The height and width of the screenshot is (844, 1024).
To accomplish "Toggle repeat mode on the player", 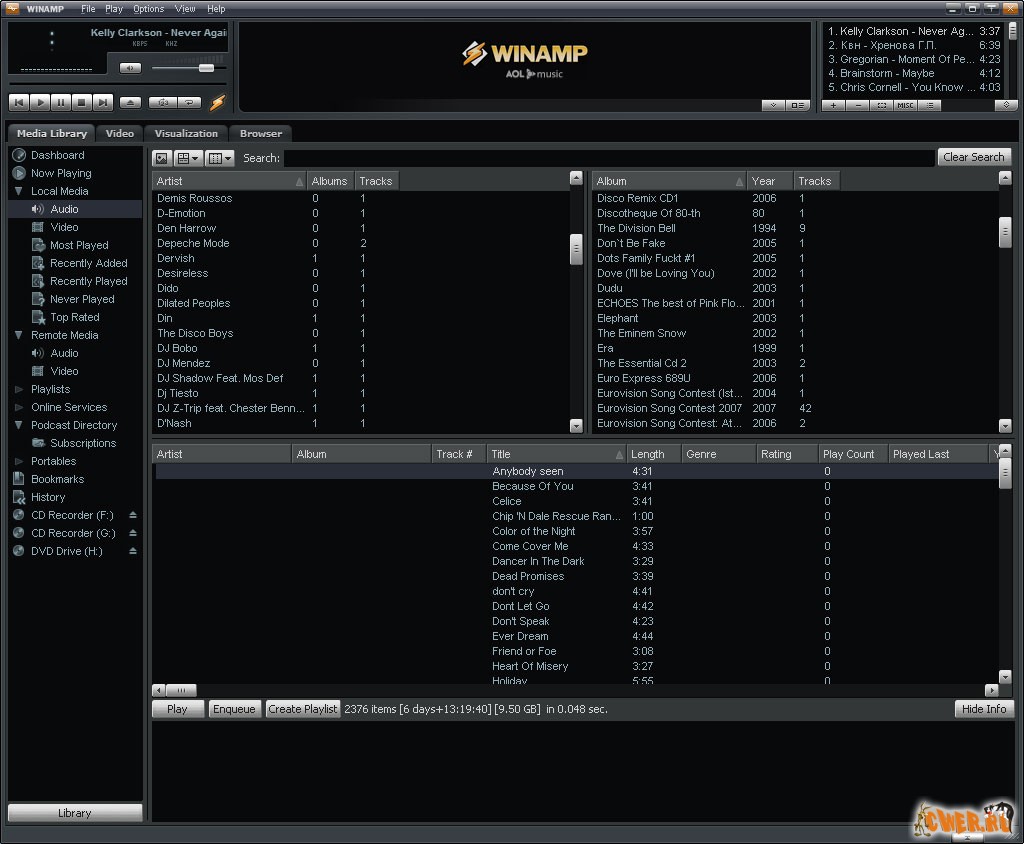I will 189,102.
